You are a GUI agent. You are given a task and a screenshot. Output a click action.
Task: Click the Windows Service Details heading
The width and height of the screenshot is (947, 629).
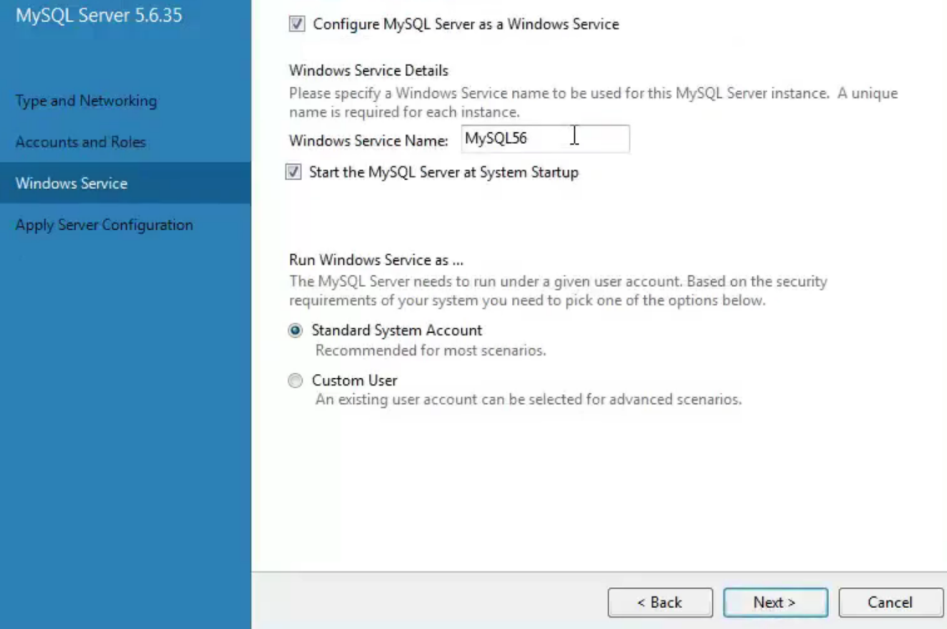pyautogui.click(x=368, y=71)
